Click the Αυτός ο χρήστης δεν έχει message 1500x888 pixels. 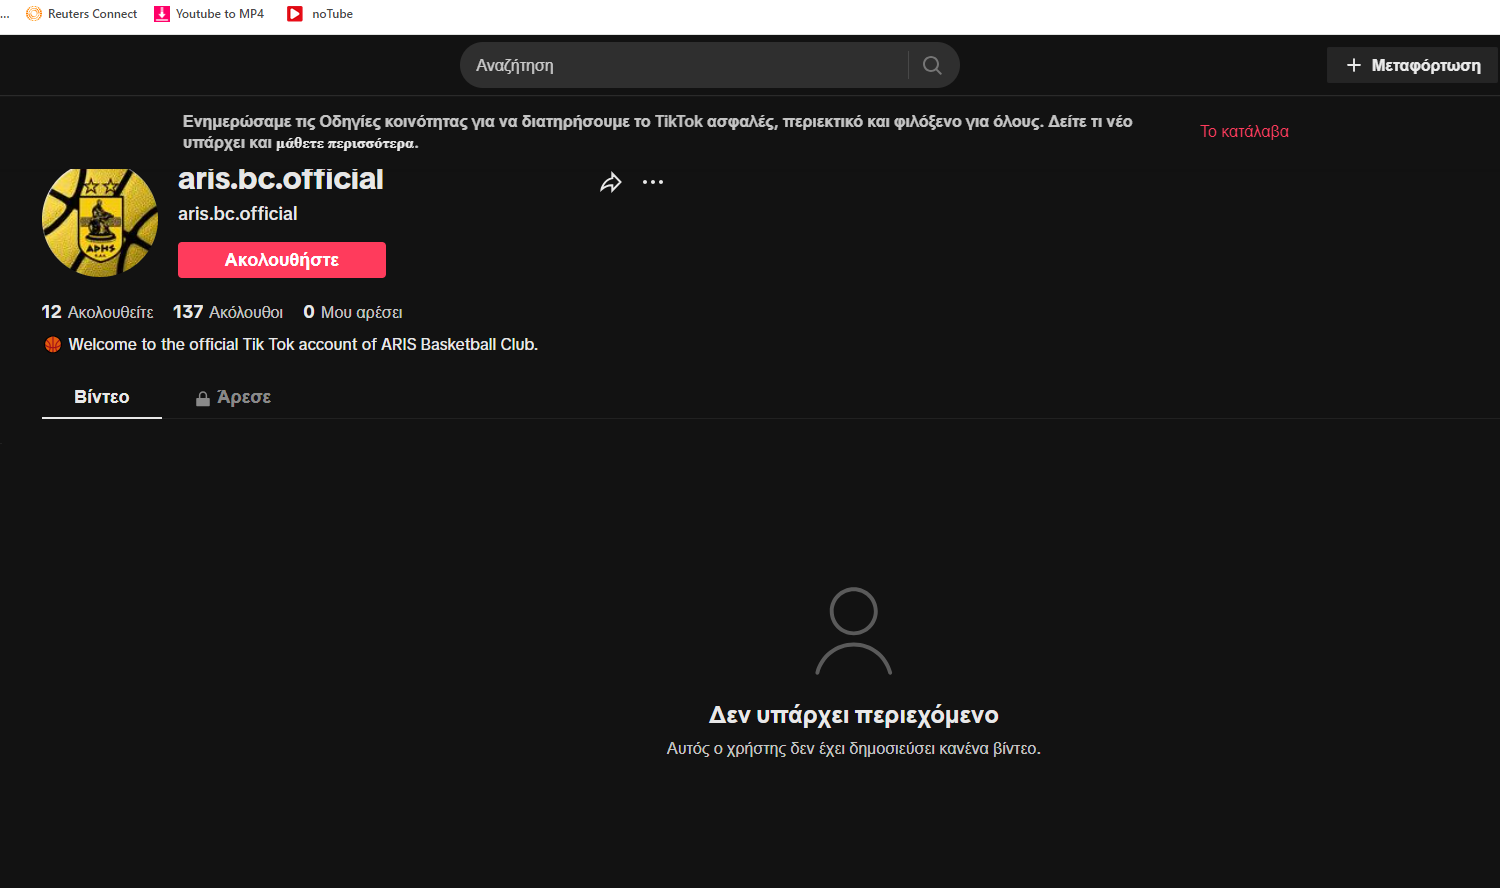(854, 748)
